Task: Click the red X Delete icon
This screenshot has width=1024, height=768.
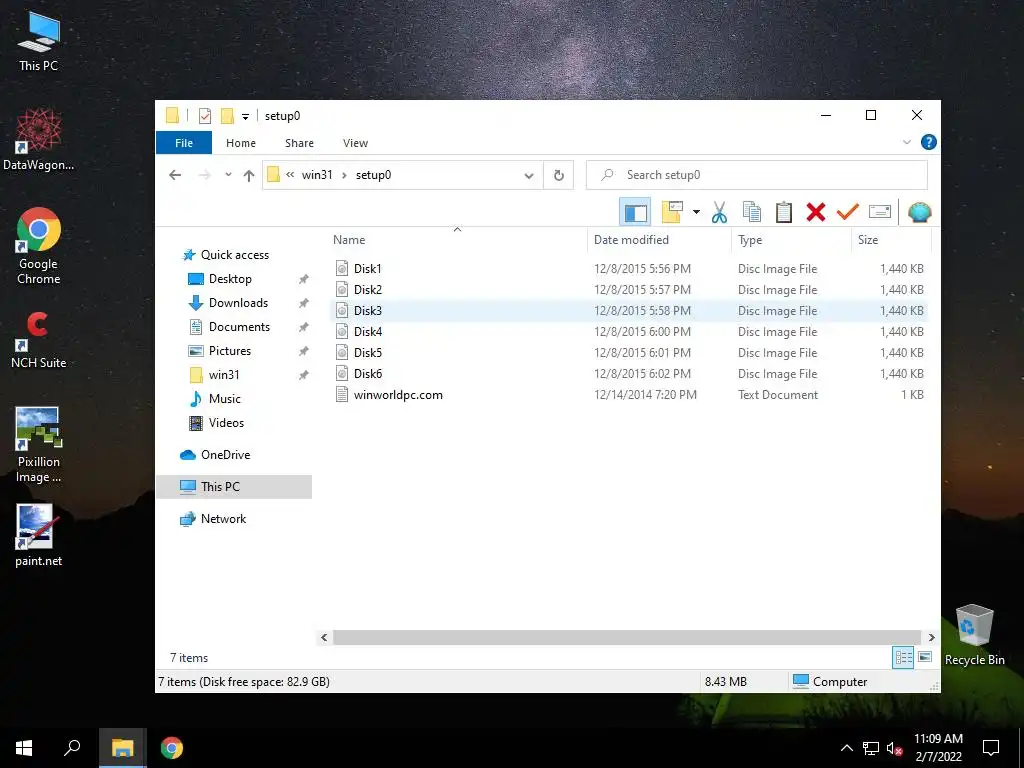Action: 816,212
